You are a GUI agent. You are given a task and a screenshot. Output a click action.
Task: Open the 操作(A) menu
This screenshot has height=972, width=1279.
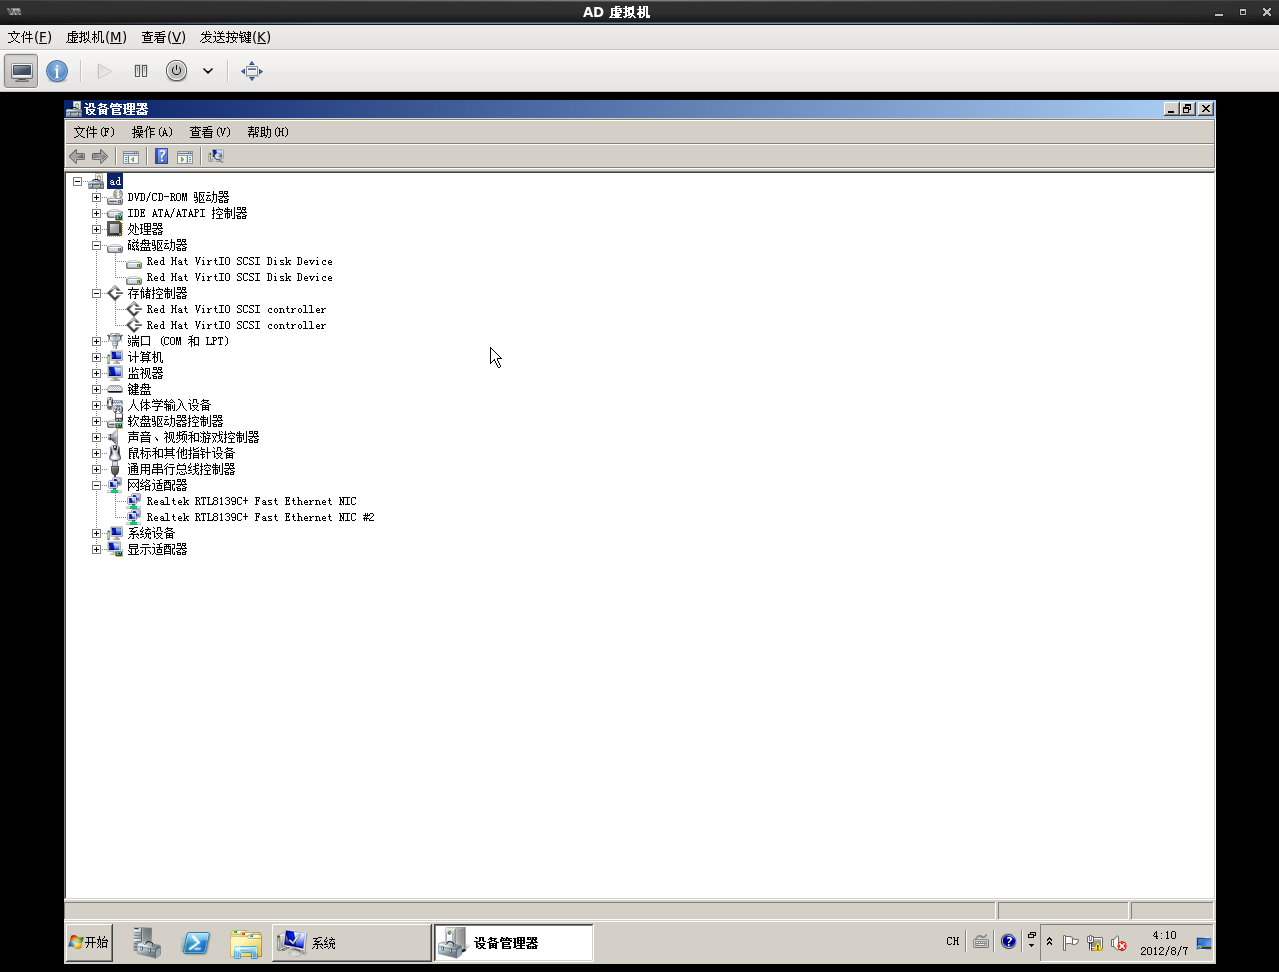point(152,132)
